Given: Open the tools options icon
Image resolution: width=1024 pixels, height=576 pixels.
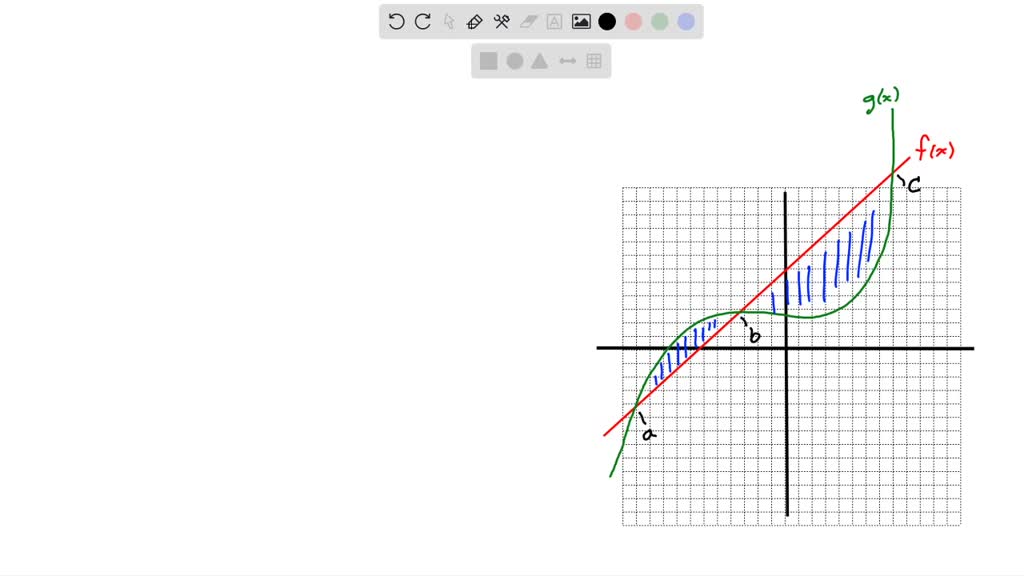Looking at the screenshot, I should point(500,21).
